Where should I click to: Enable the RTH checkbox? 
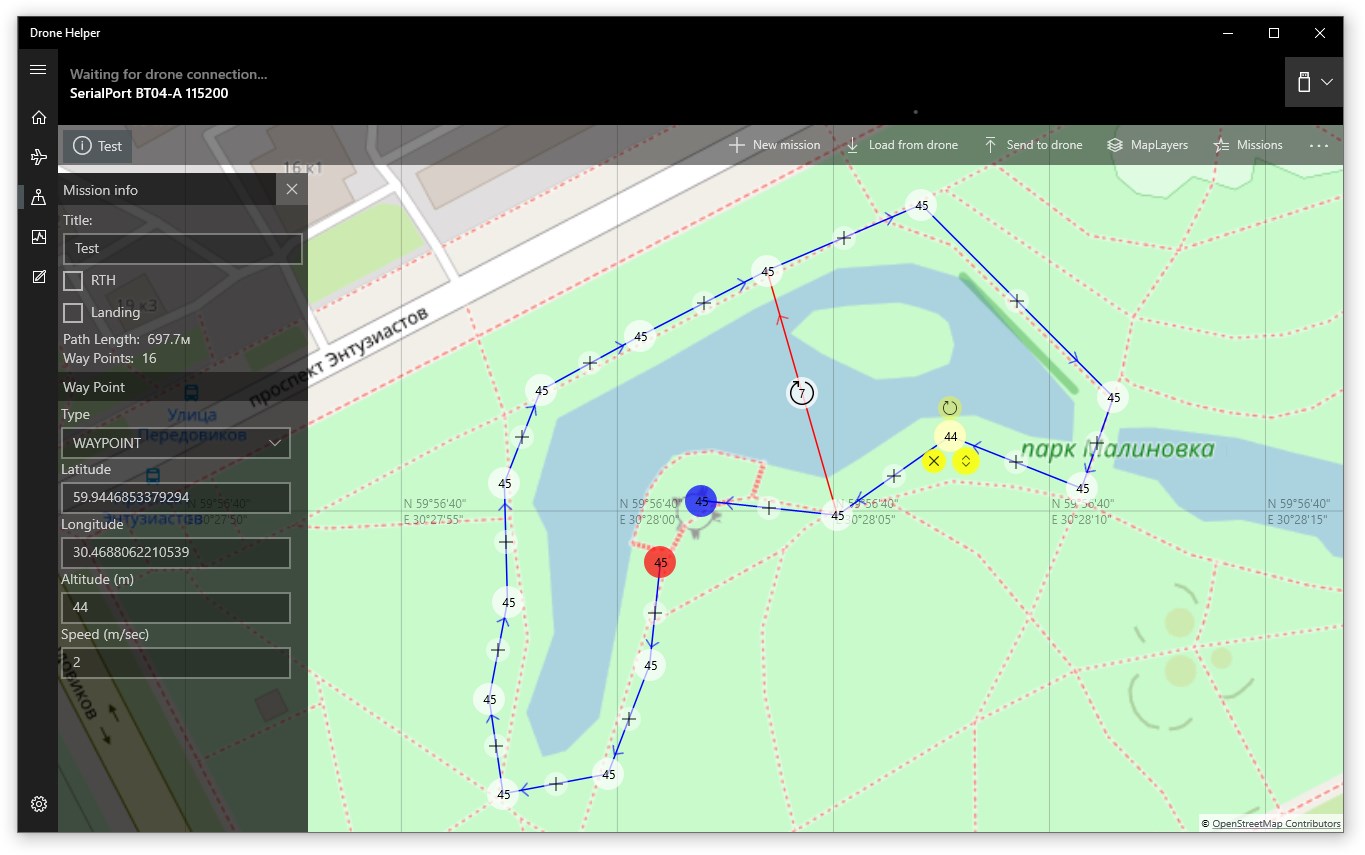point(73,281)
